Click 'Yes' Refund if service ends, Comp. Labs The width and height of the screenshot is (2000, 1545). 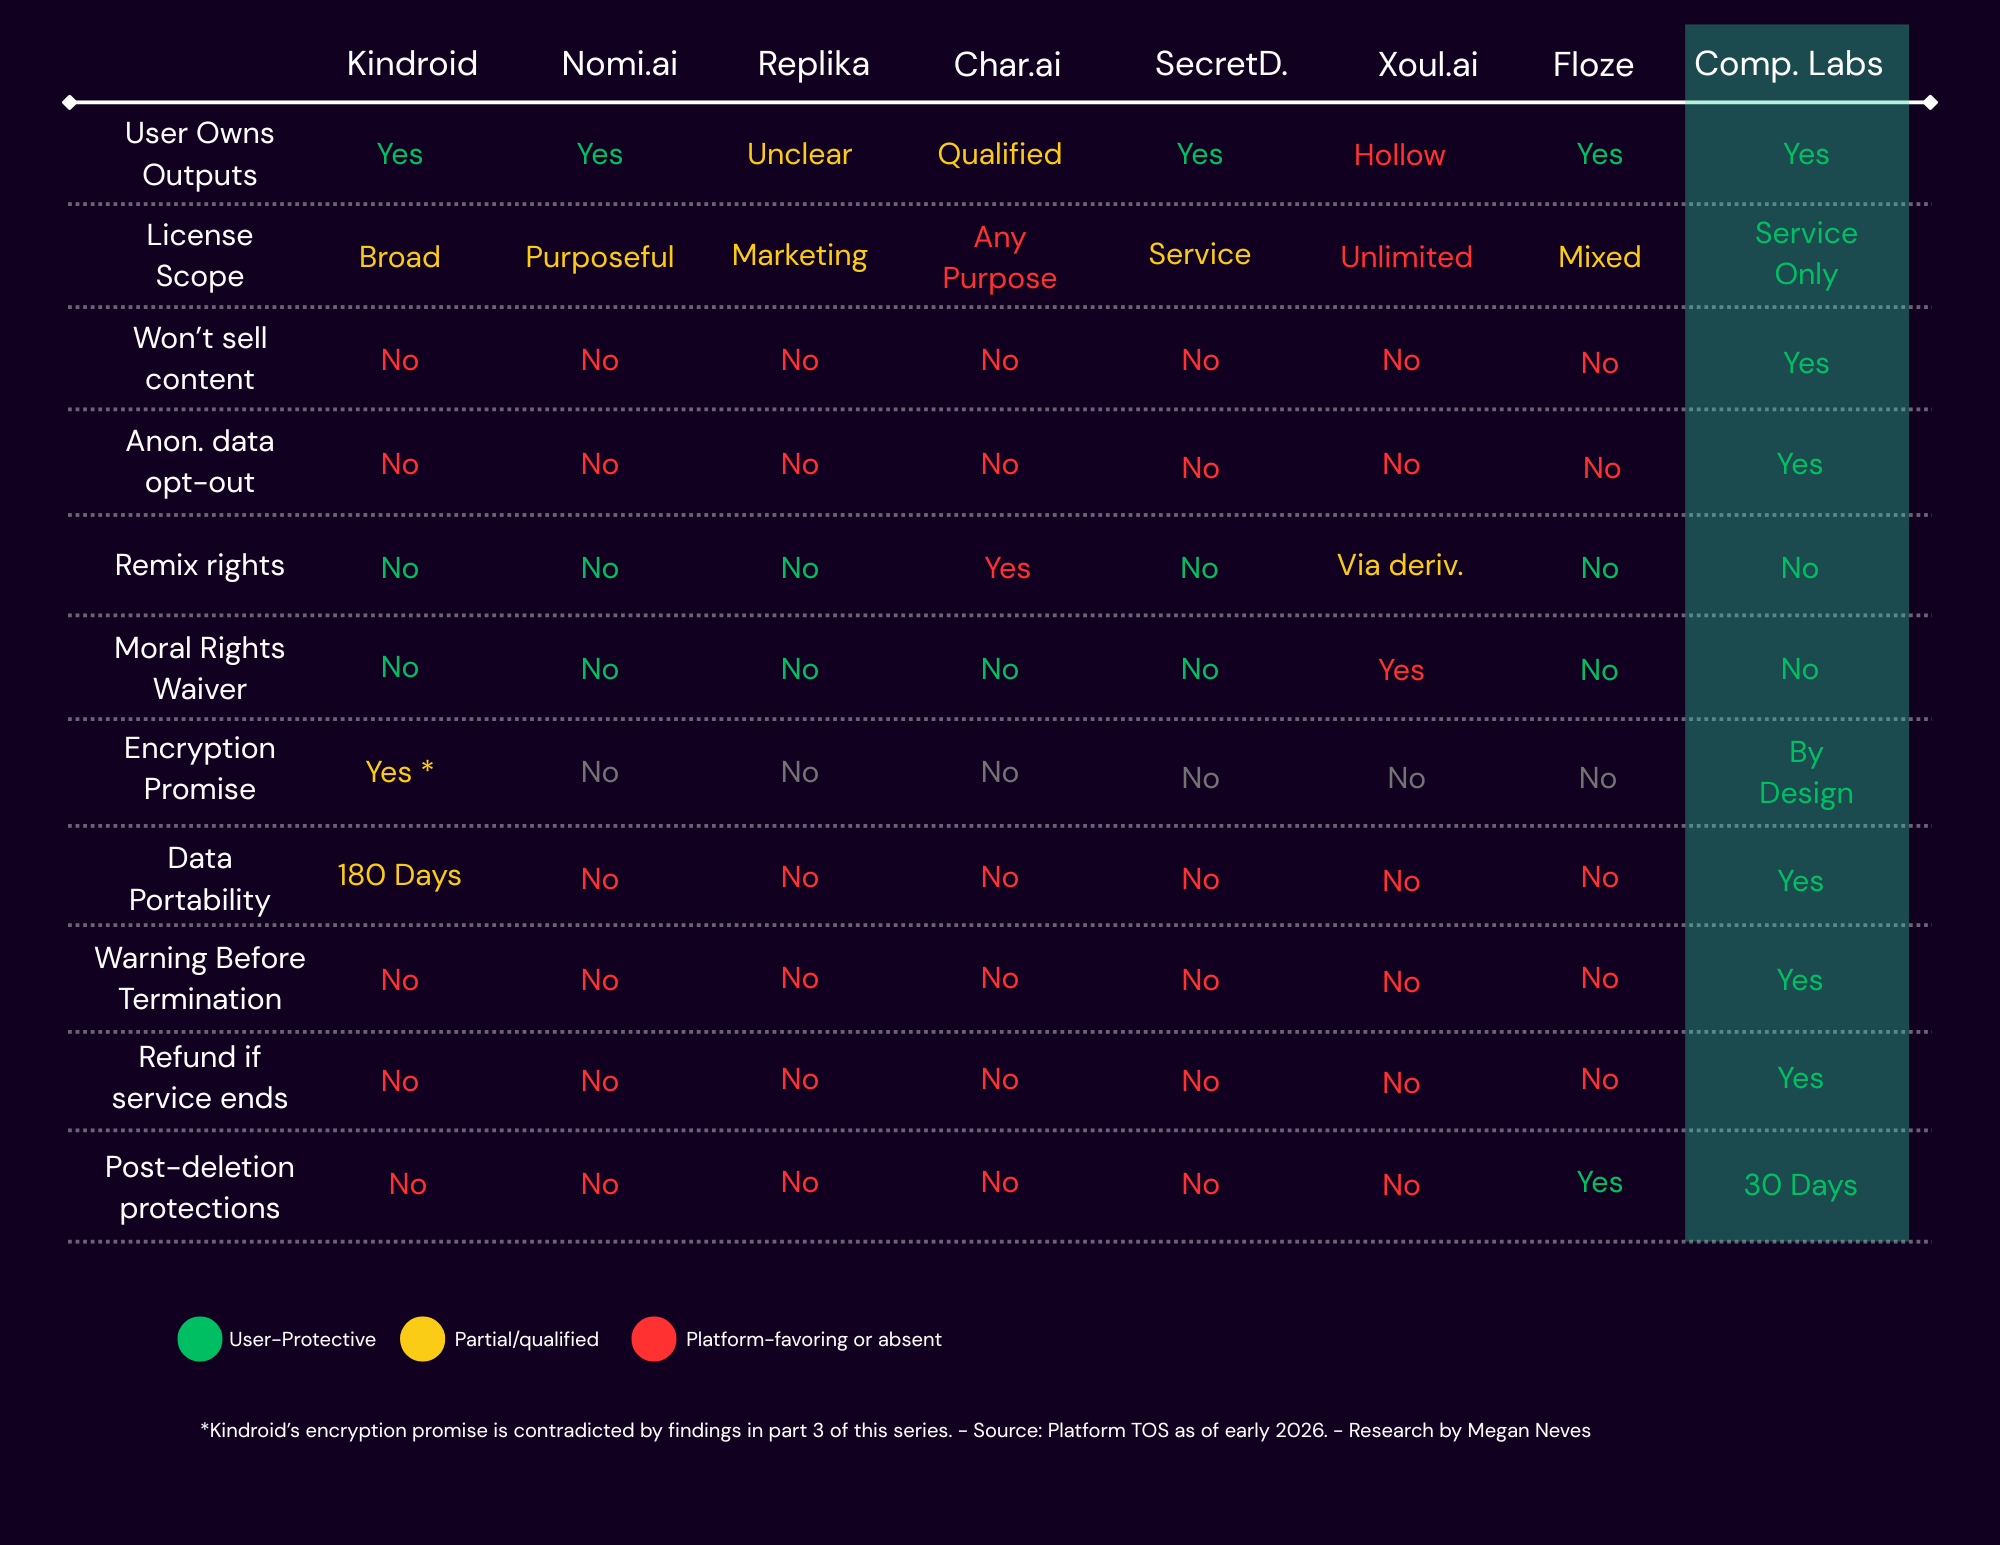[x=1800, y=1078]
